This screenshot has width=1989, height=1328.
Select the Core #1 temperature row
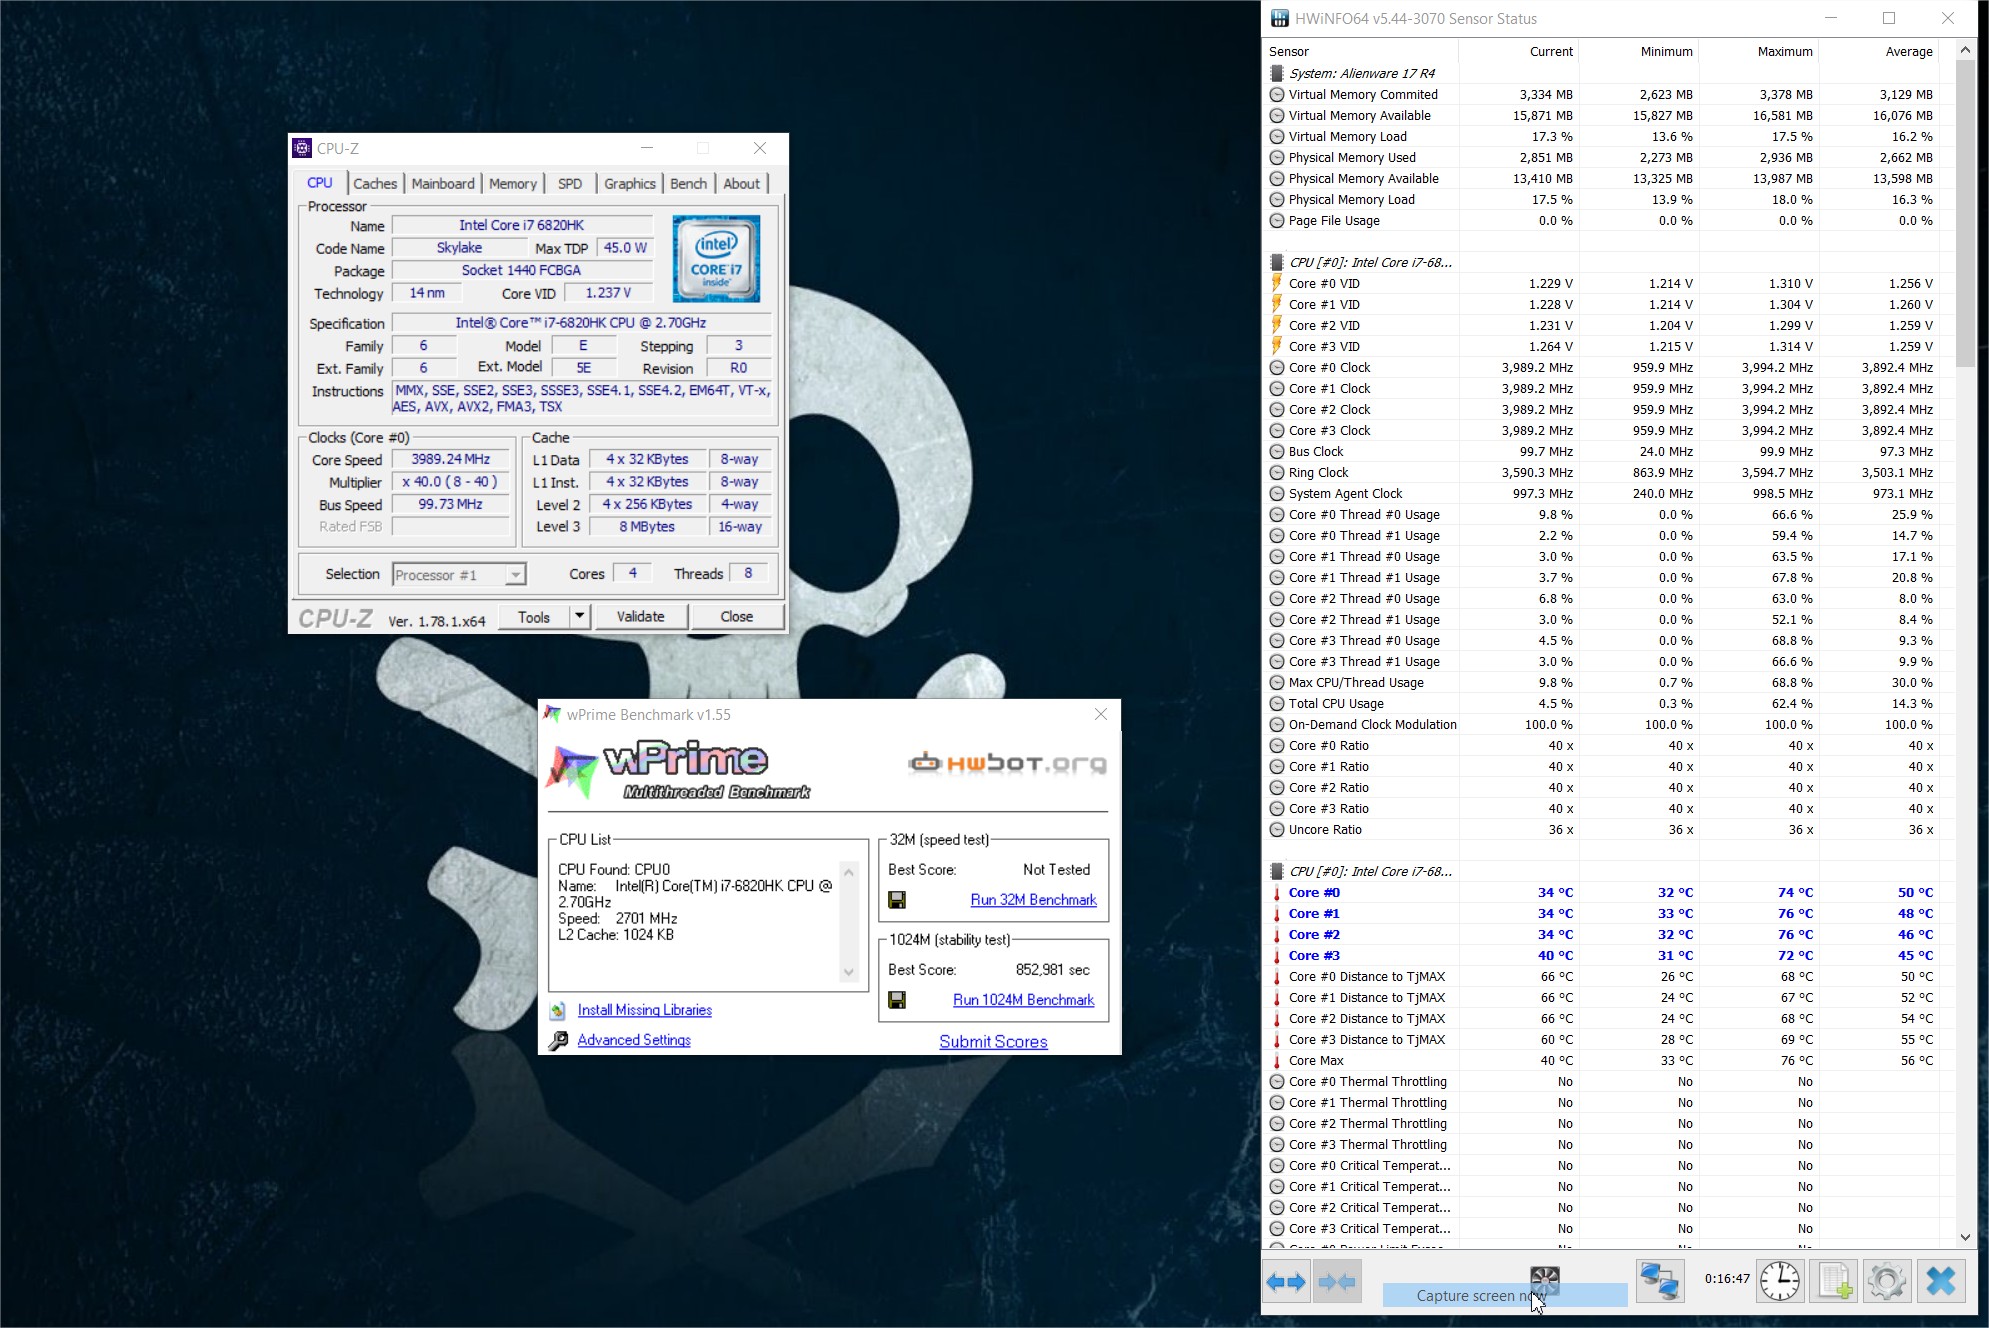1603,914
